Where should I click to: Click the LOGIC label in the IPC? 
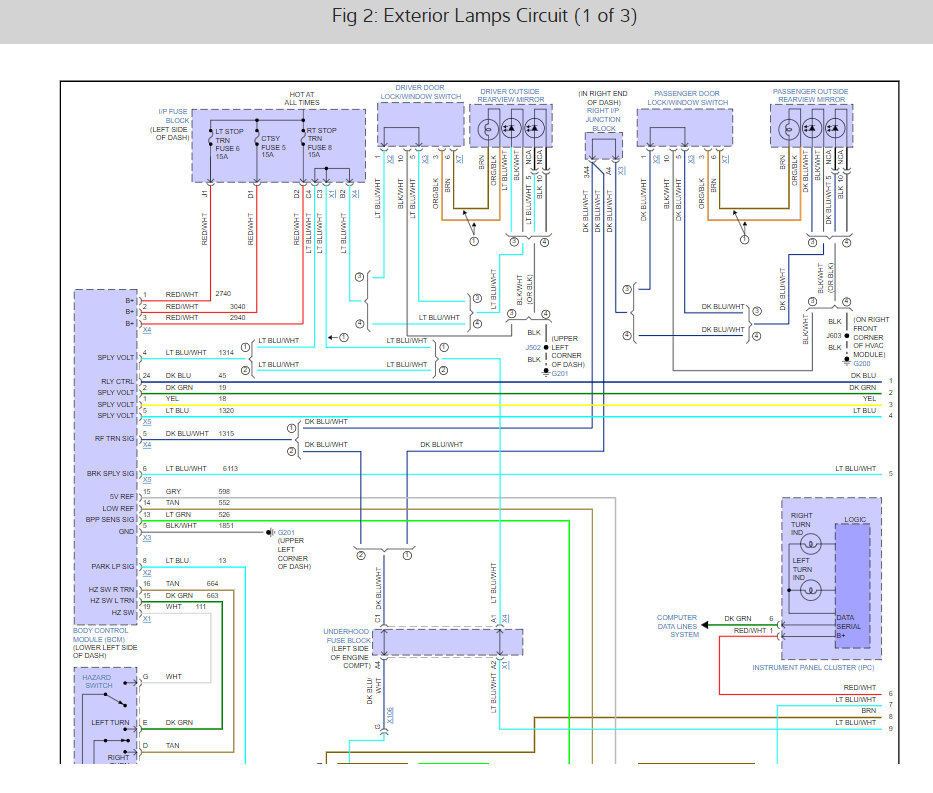point(855,519)
